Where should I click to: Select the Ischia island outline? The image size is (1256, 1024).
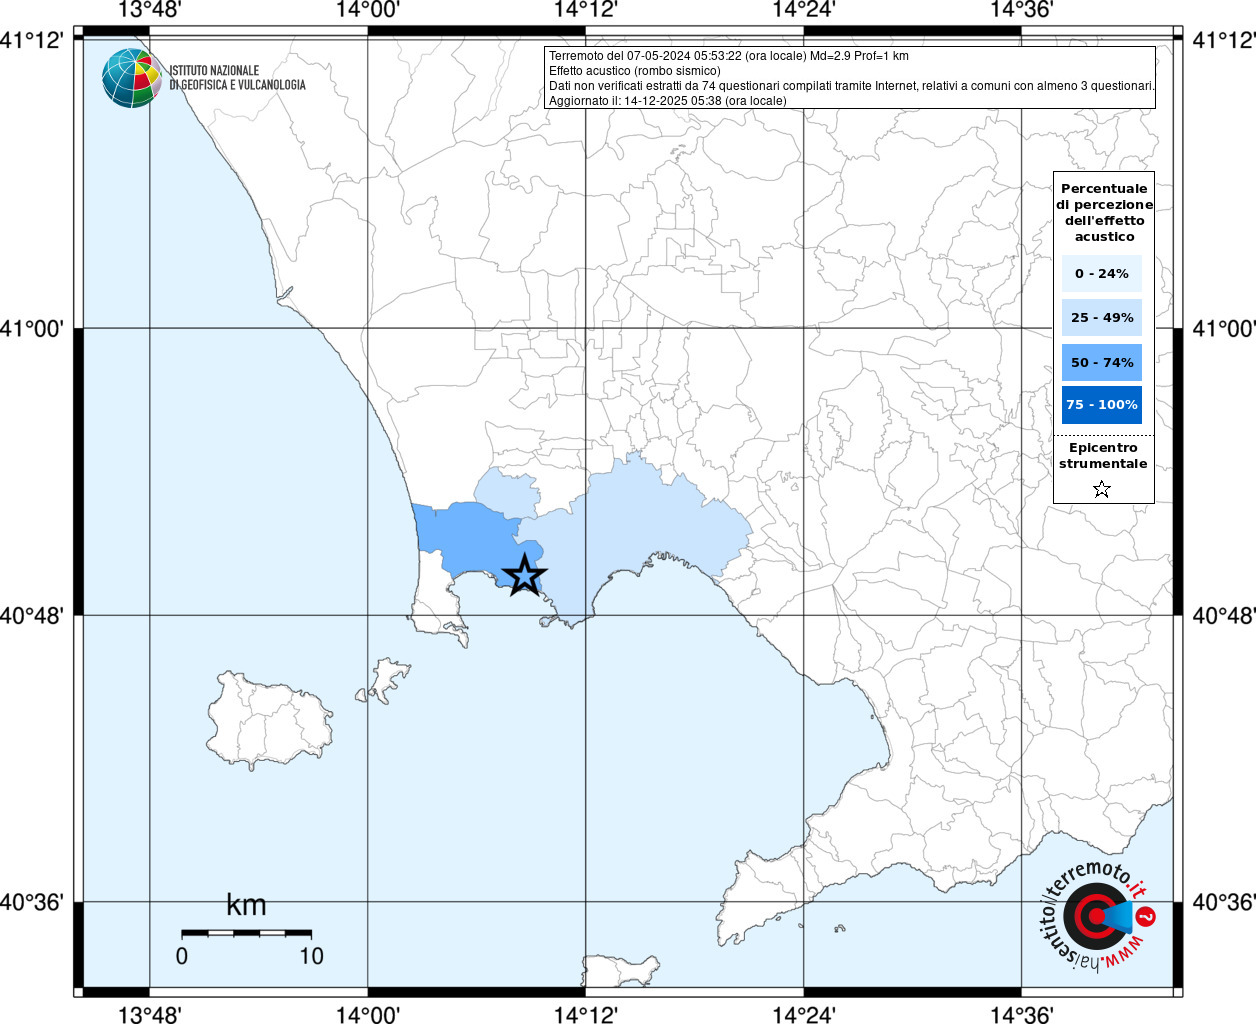coord(268,720)
